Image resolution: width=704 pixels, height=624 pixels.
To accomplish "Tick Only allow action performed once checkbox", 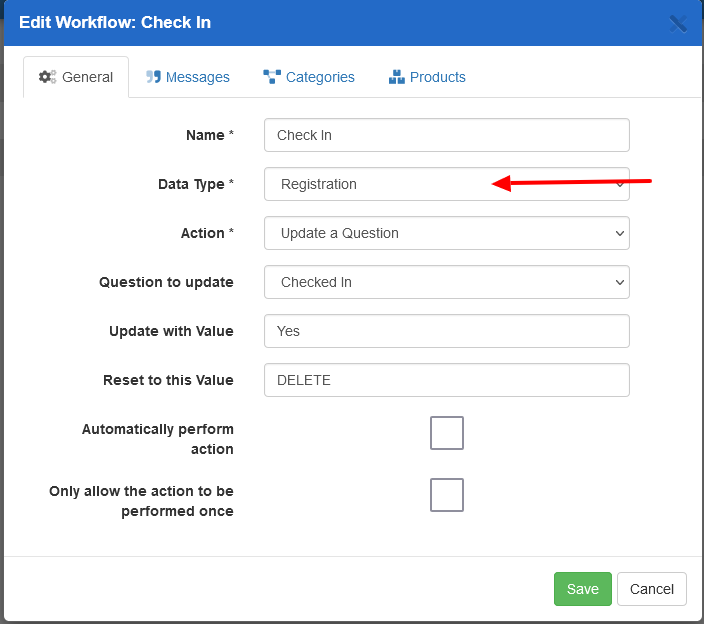I will click(447, 495).
